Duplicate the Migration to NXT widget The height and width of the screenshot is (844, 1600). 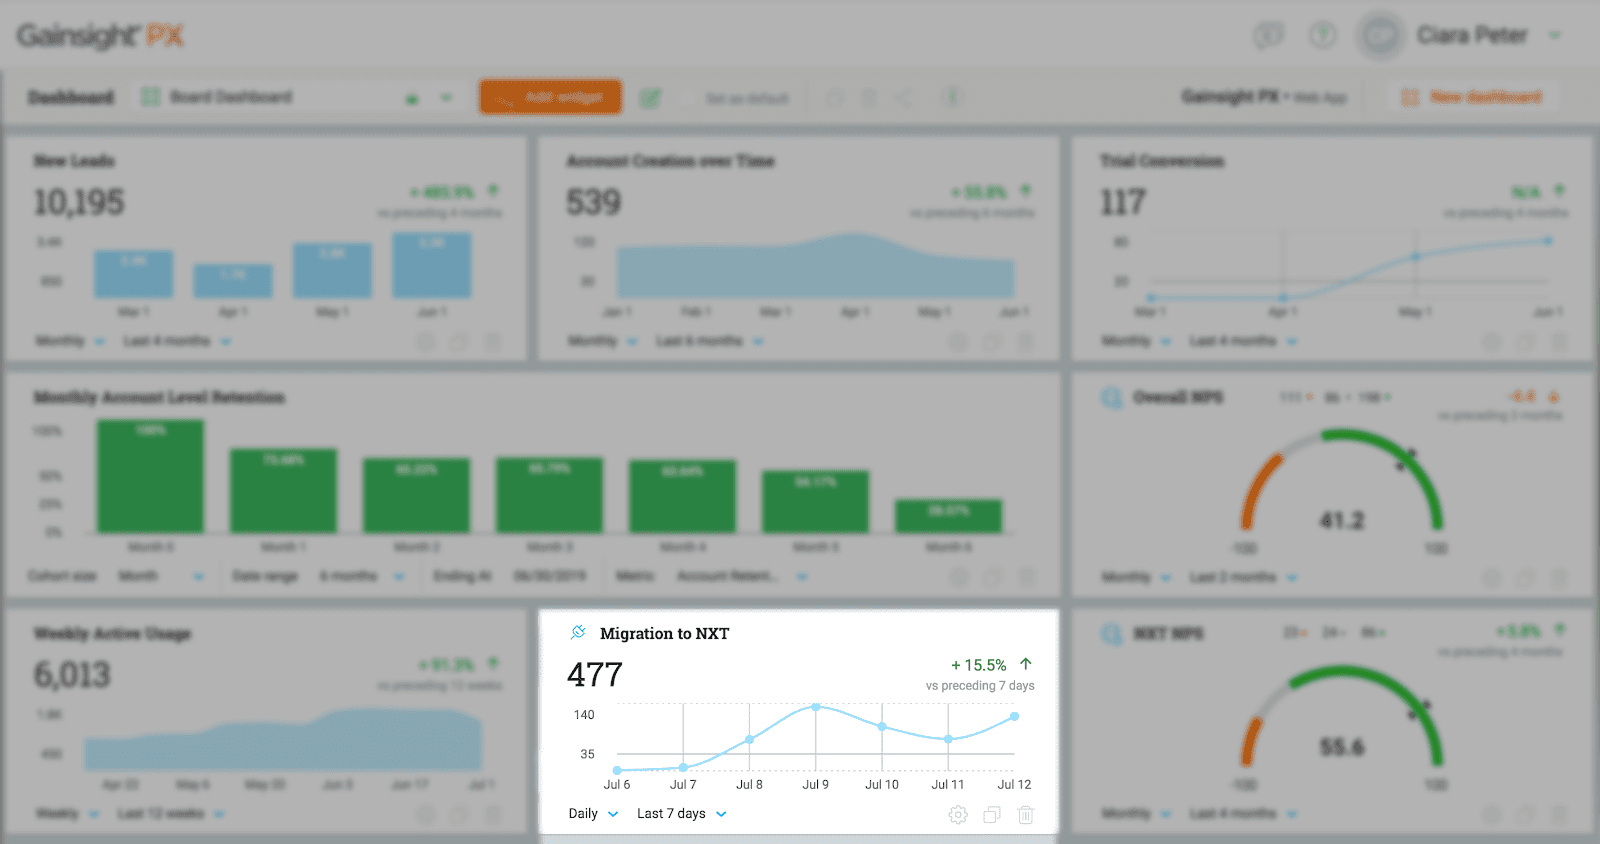[x=992, y=815]
